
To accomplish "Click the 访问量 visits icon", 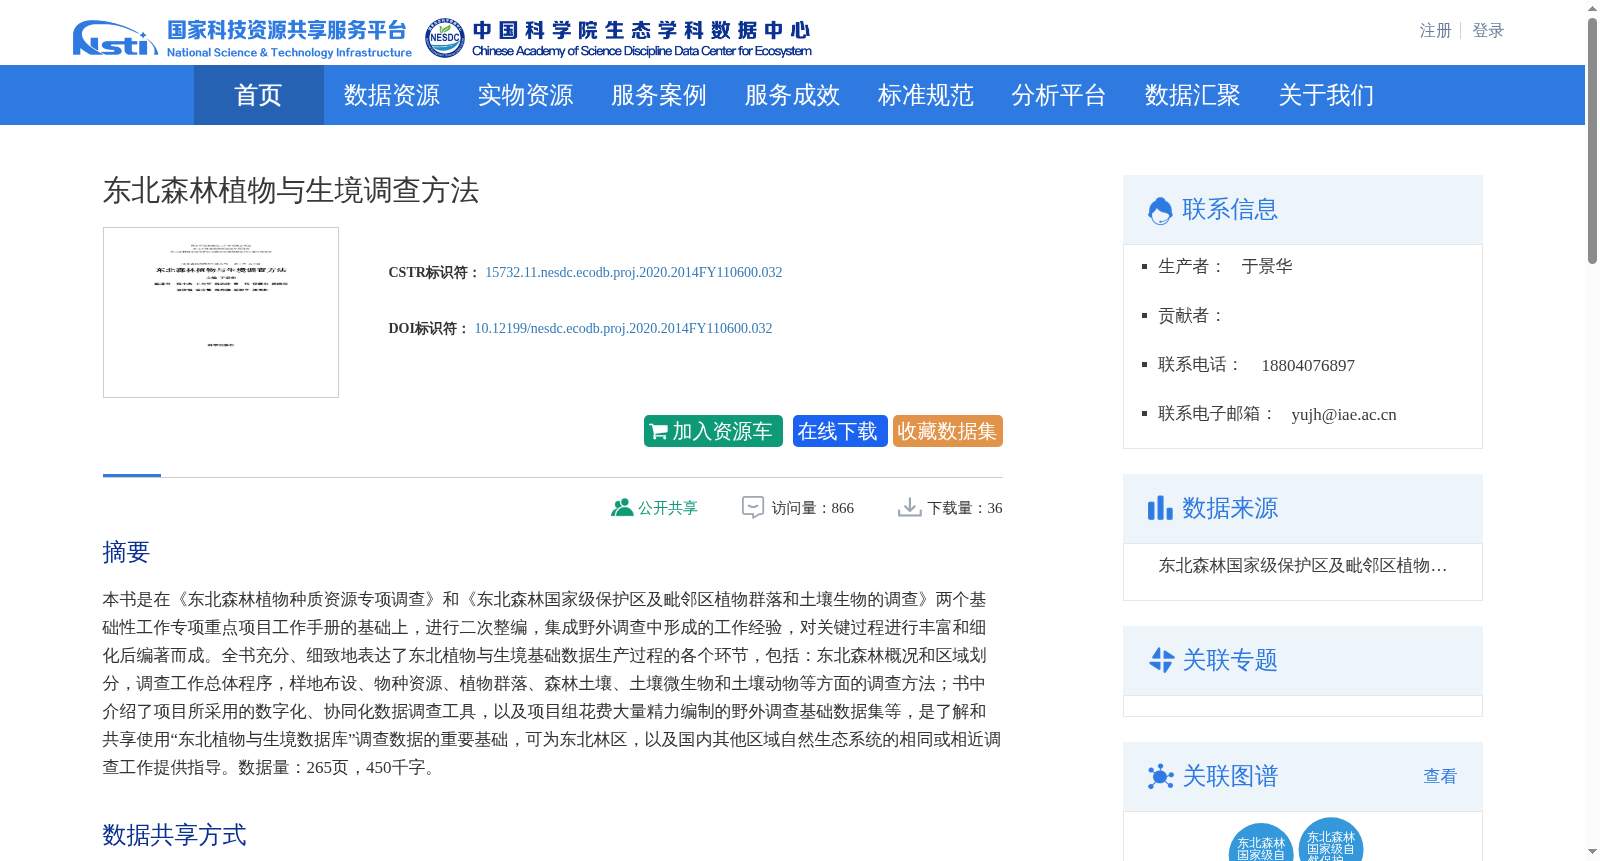I will pos(753,508).
